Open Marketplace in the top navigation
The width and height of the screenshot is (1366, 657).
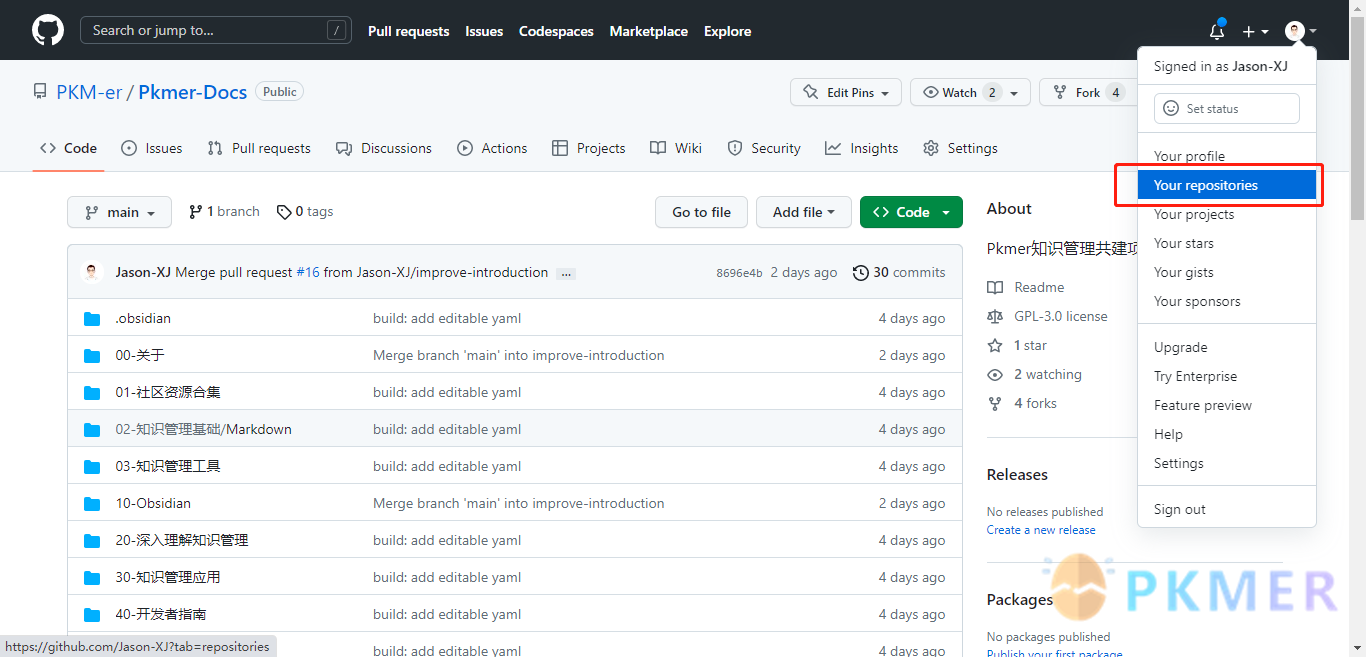[x=648, y=31]
